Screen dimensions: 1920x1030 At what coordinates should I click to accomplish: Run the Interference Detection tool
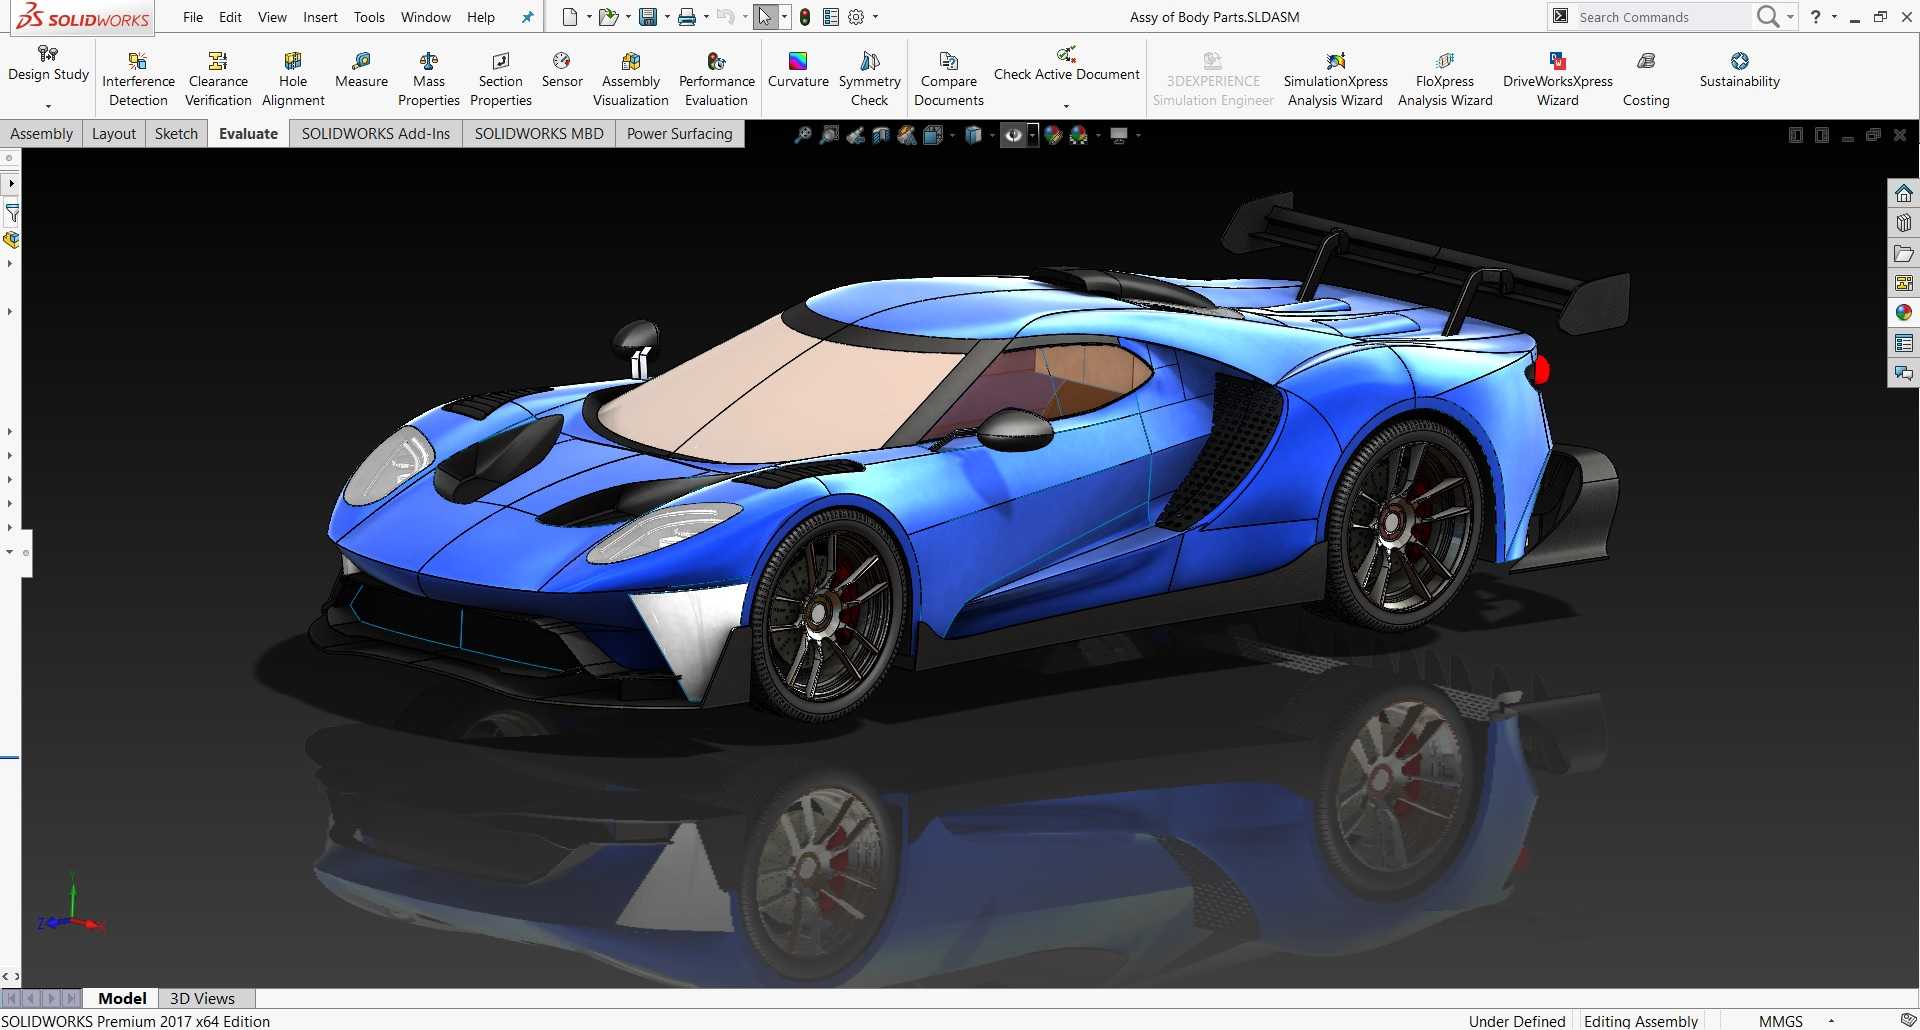(138, 79)
